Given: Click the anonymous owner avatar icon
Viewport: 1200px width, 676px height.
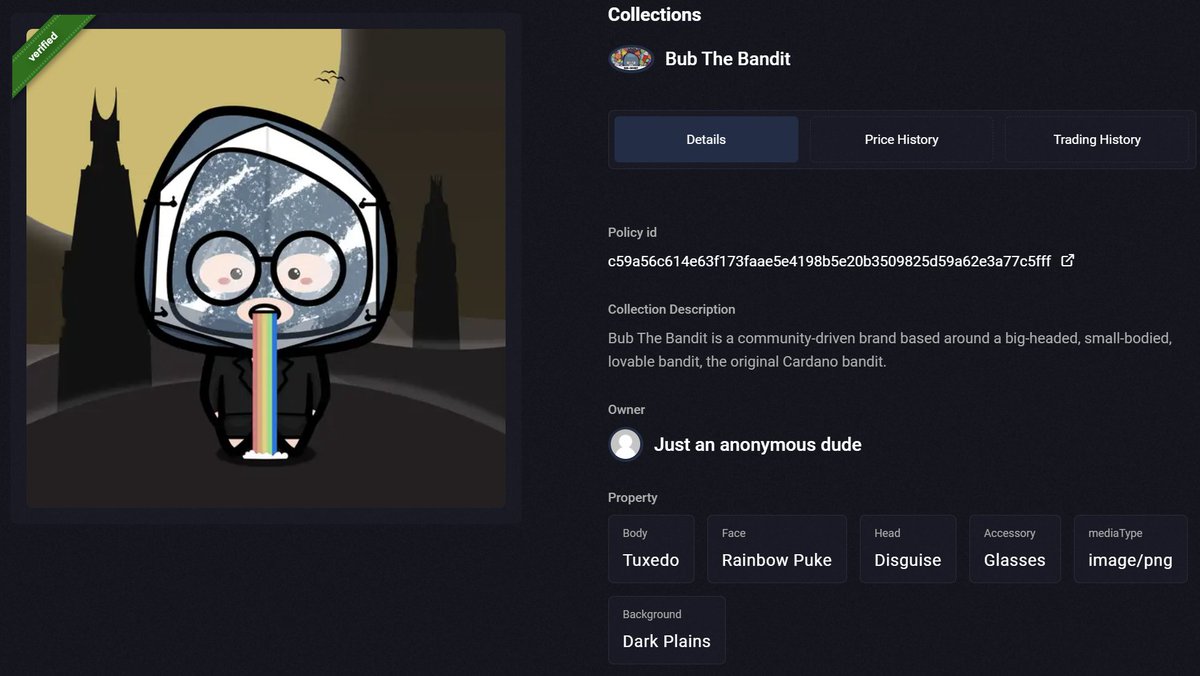Looking at the screenshot, I should tap(626, 444).
